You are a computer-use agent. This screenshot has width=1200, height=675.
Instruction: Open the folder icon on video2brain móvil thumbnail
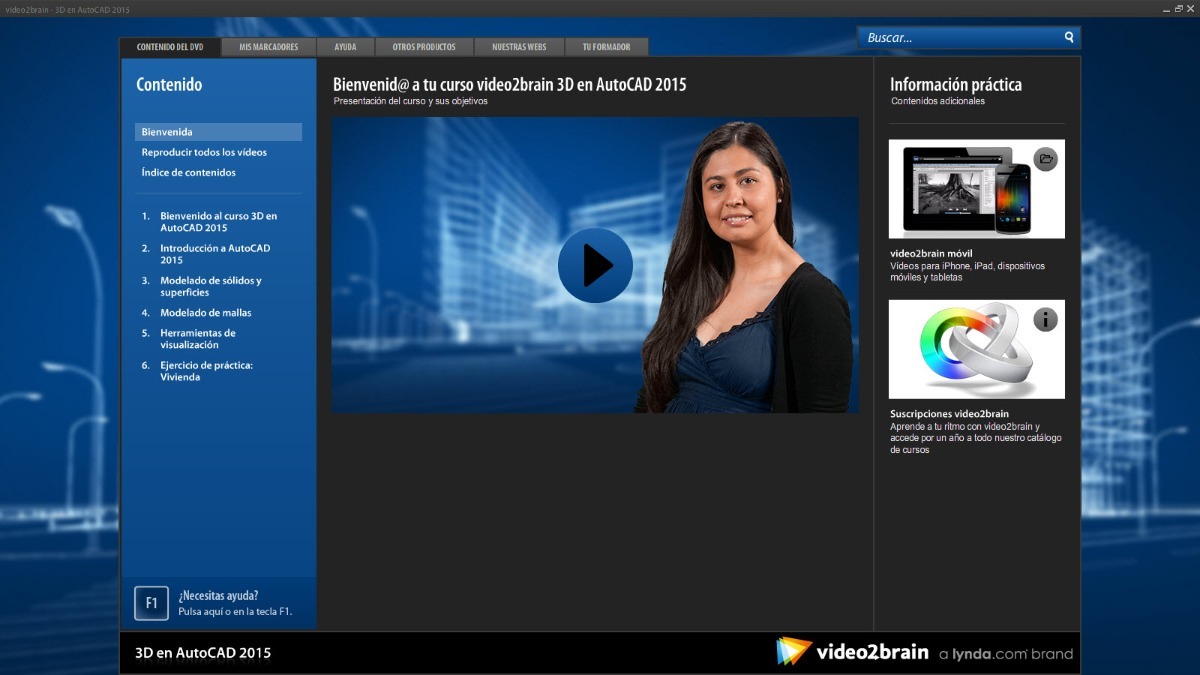coord(1045,158)
